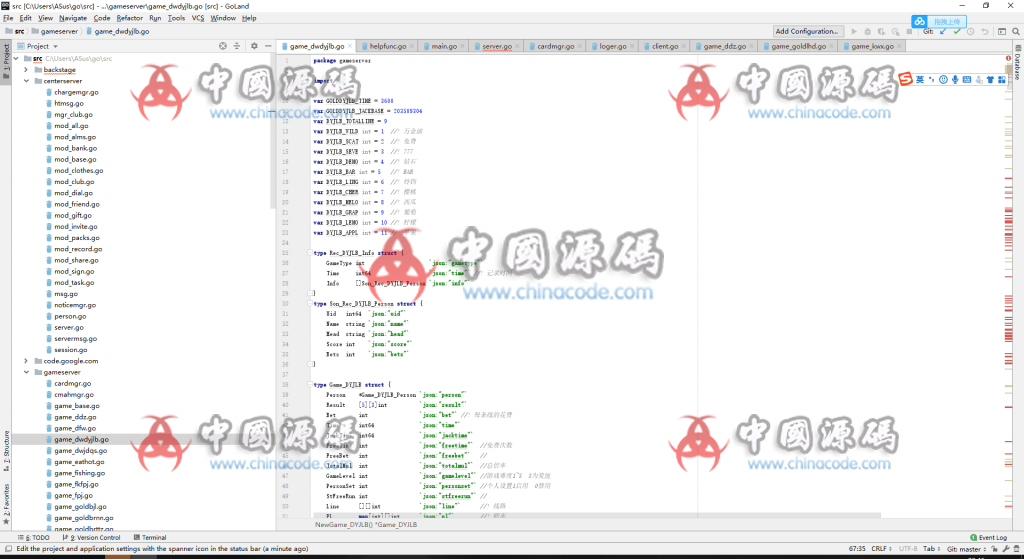Open server.go in centerserver folder
This screenshot has height=559, width=1024.
click(x=69, y=327)
